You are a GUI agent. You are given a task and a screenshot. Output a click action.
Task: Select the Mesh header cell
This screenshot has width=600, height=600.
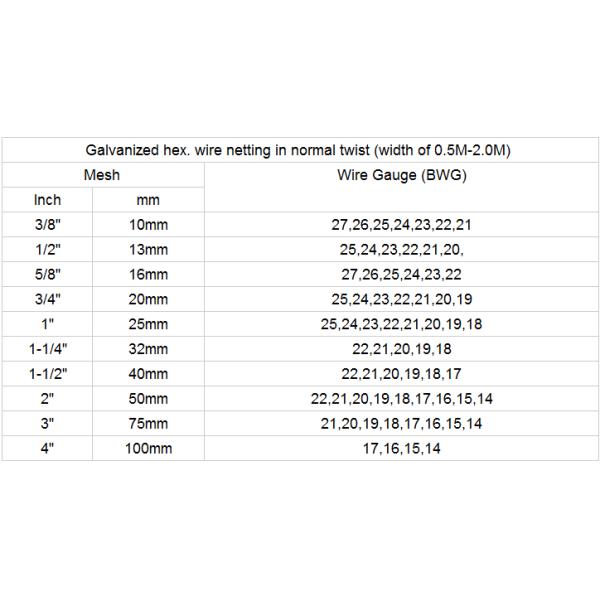pyautogui.click(x=102, y=175)
